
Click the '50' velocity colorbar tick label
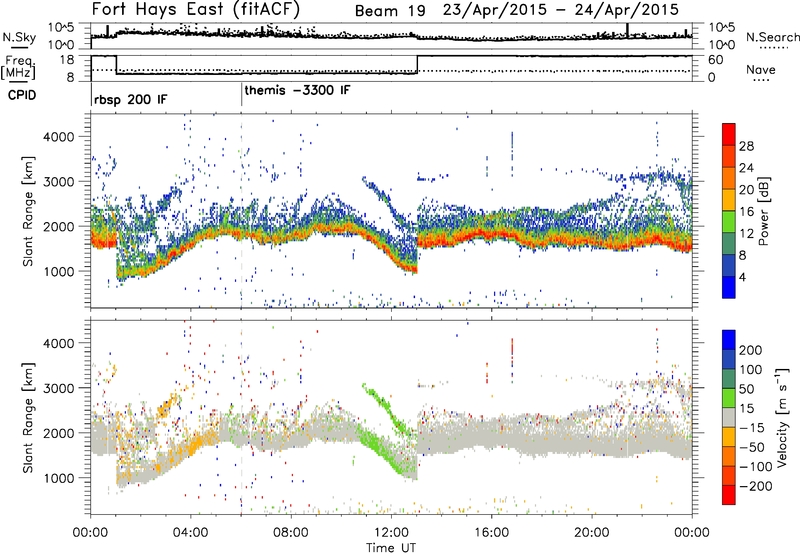click(746, 389)
